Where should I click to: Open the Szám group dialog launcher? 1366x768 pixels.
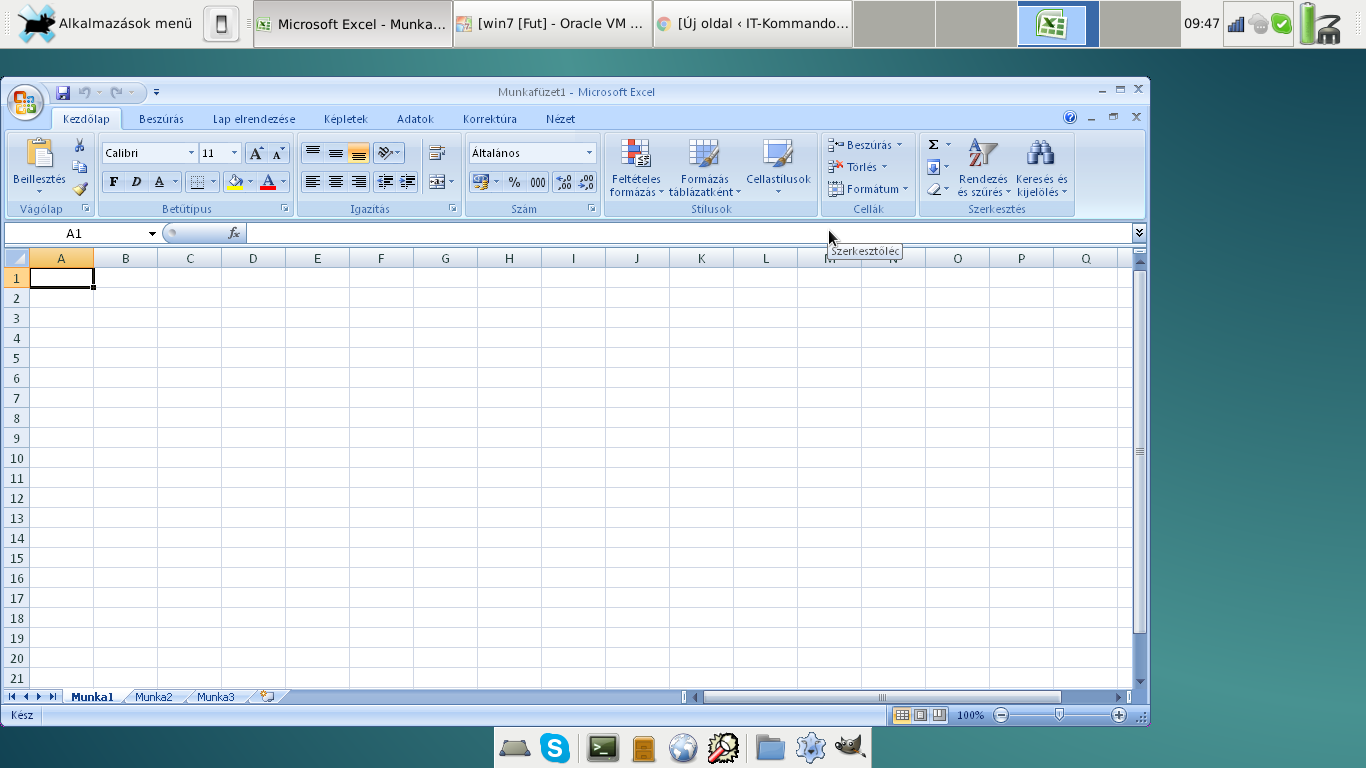tap(592, 209)
